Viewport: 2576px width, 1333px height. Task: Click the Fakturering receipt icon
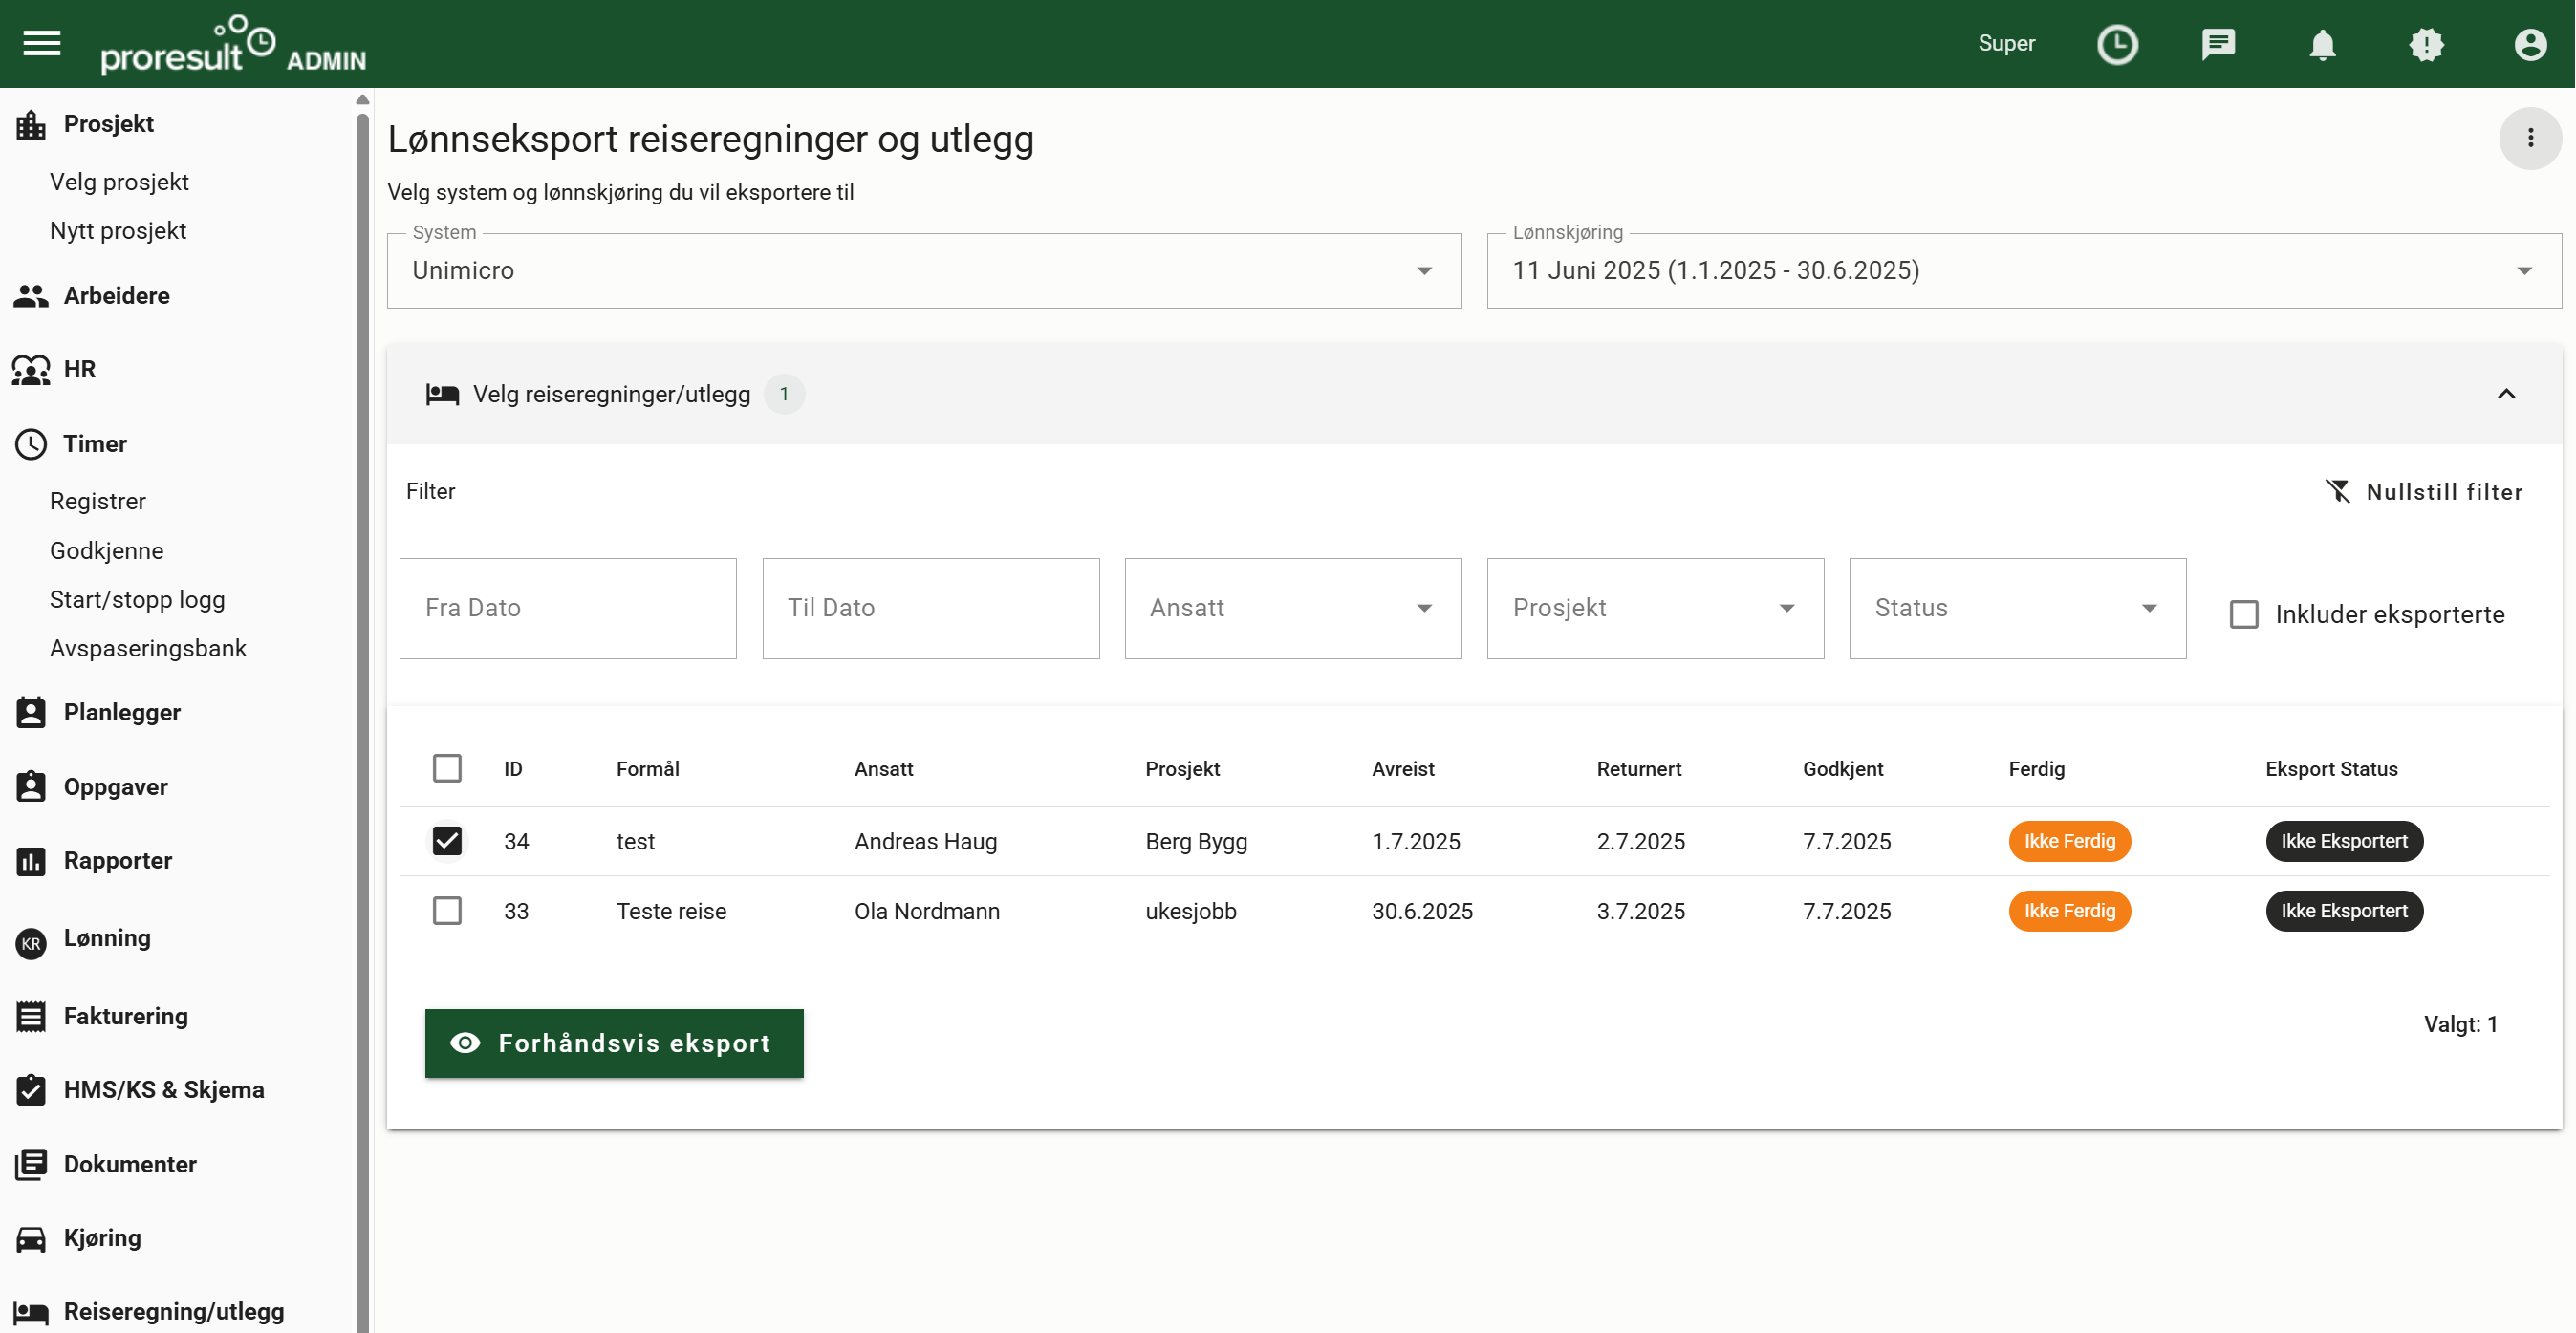[x=31, y=1017]
